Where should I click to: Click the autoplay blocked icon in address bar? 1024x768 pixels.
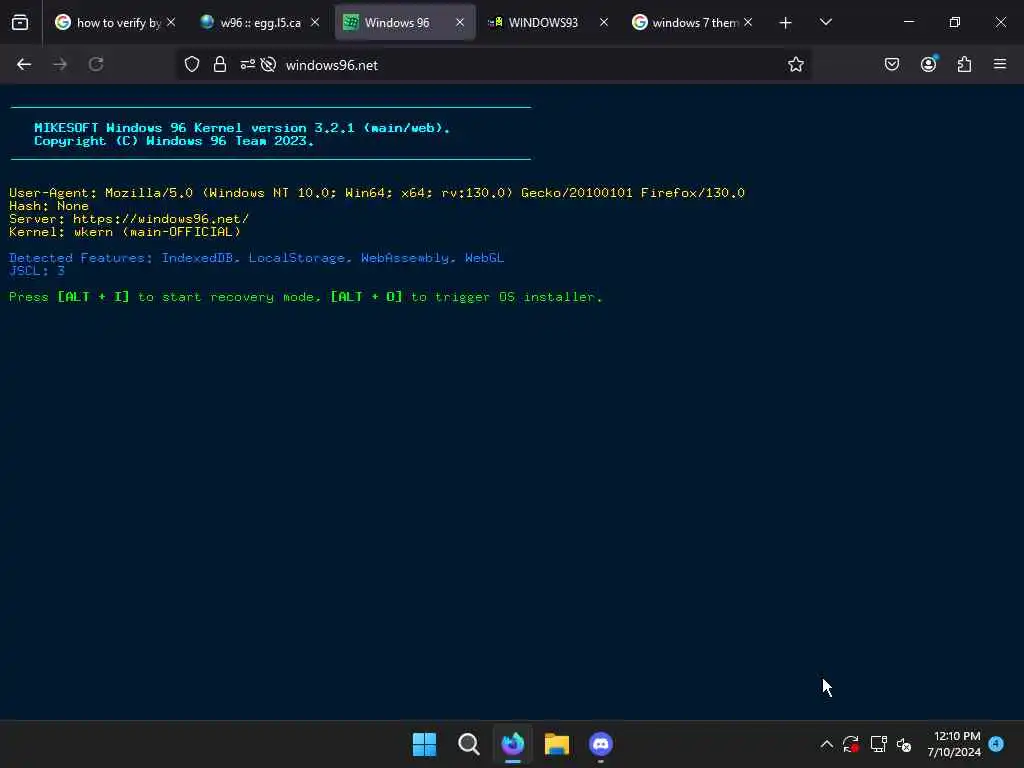[x=268, y=65]
